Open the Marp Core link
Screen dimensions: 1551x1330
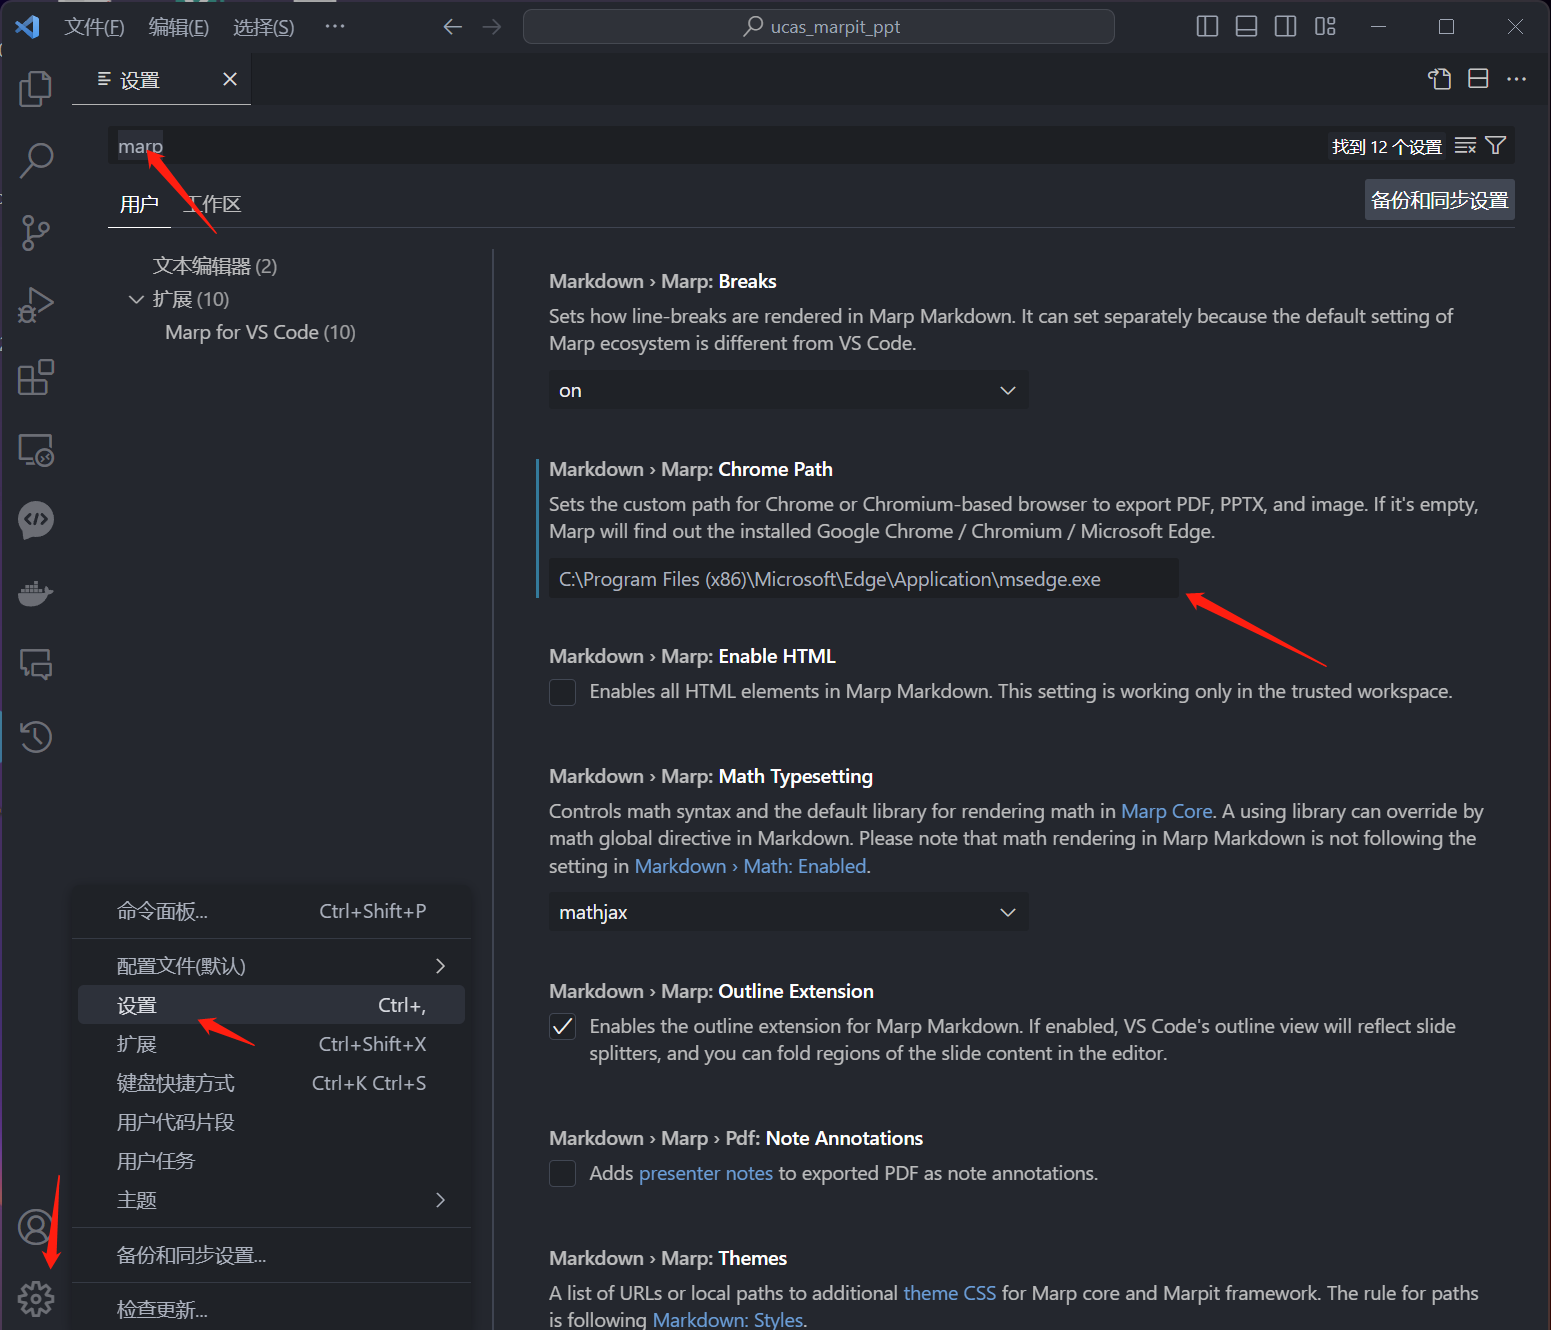[1166, 811]
